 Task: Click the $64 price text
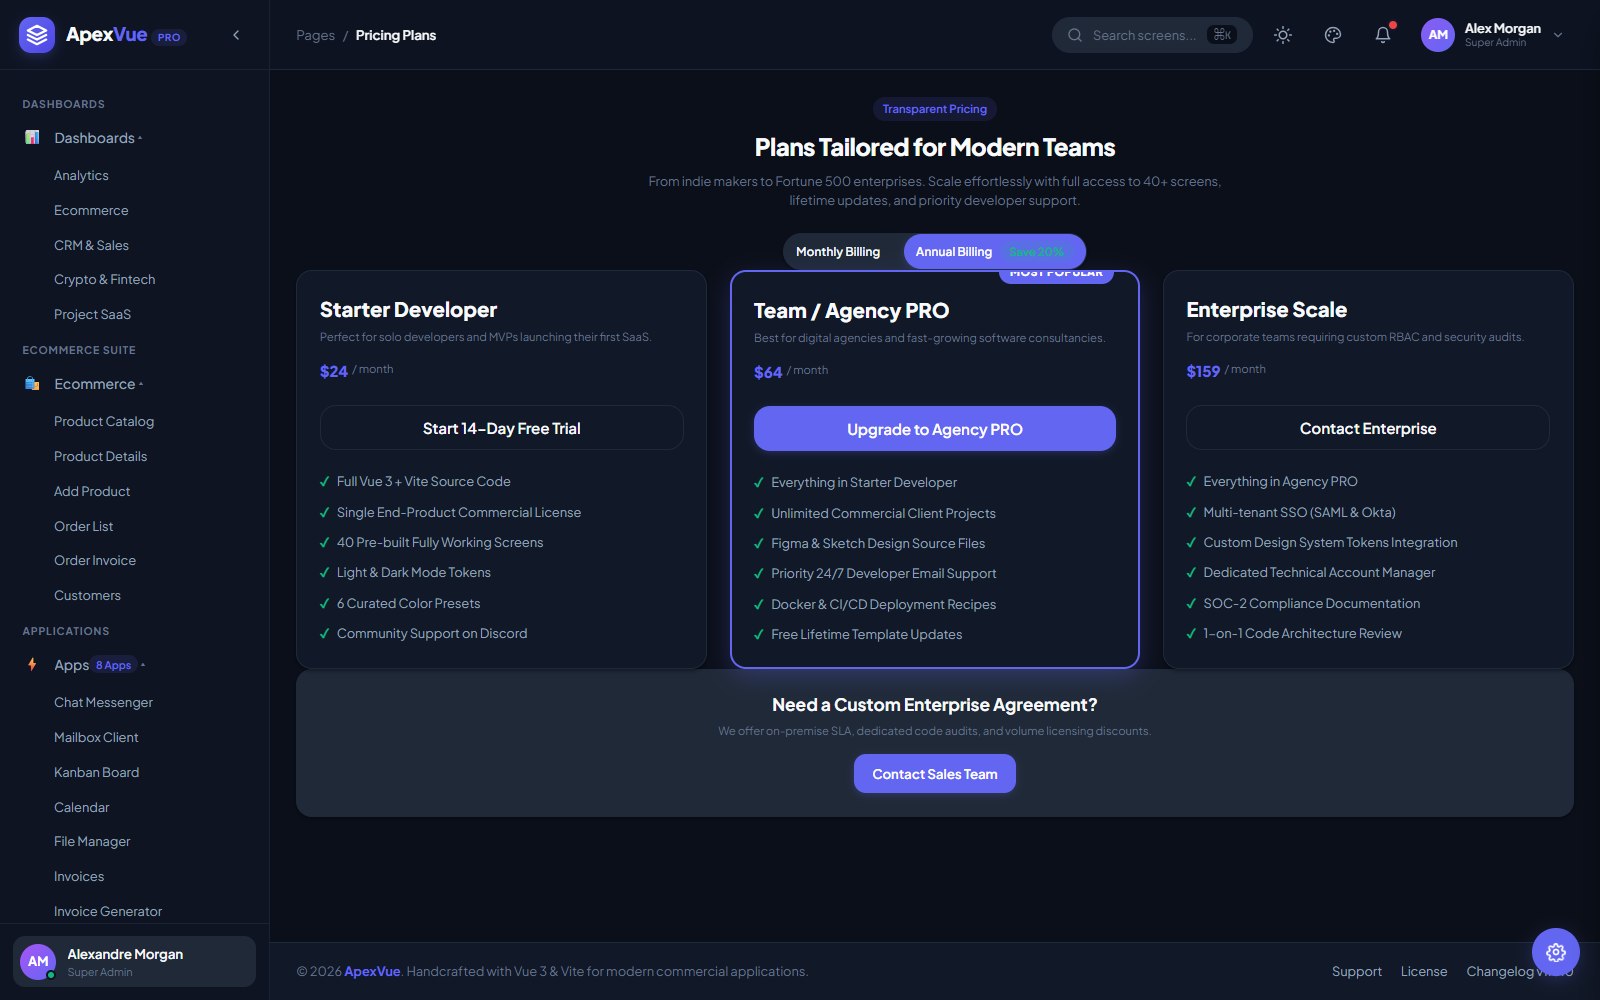tap(768, 372)
